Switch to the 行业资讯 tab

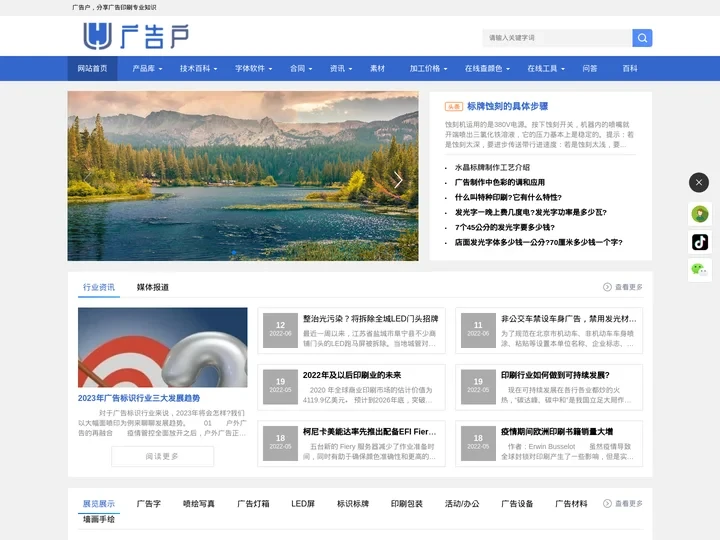tap(99, 287)
